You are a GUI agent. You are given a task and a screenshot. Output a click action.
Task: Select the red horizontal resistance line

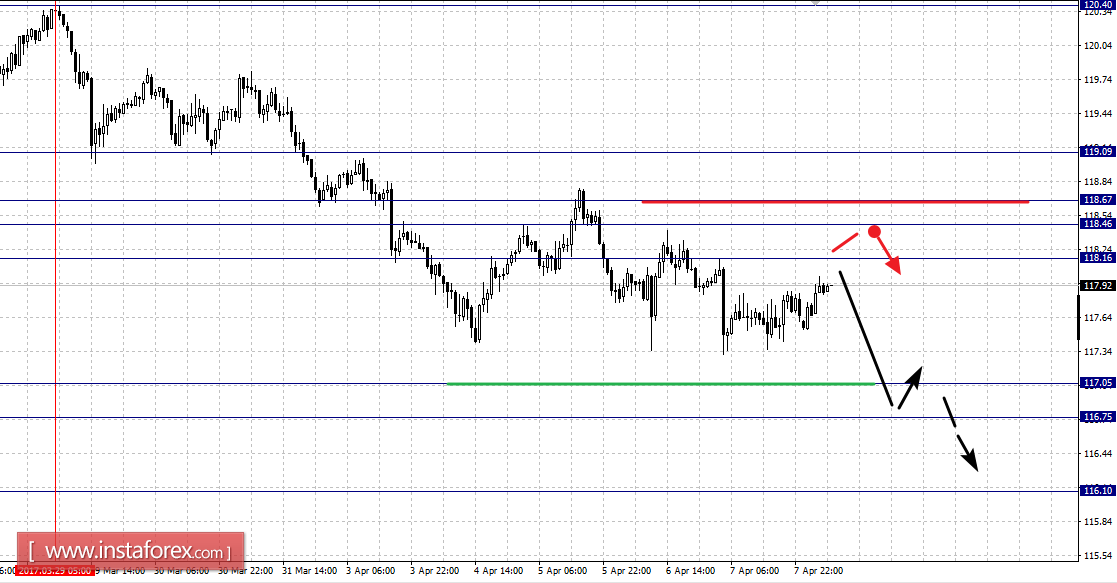pyautogui.click(x=835, y=202)
